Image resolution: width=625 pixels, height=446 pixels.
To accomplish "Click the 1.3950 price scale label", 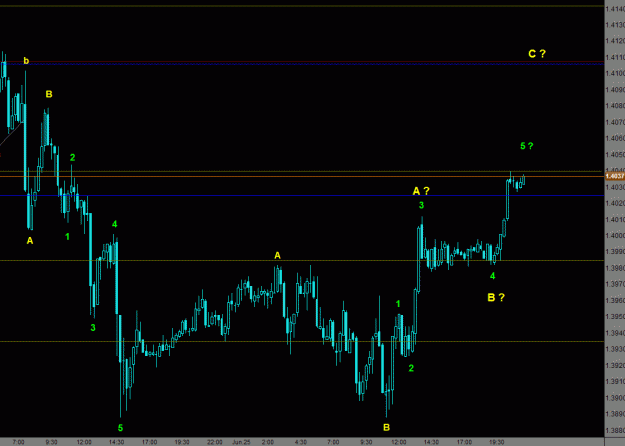I will 615,316.
